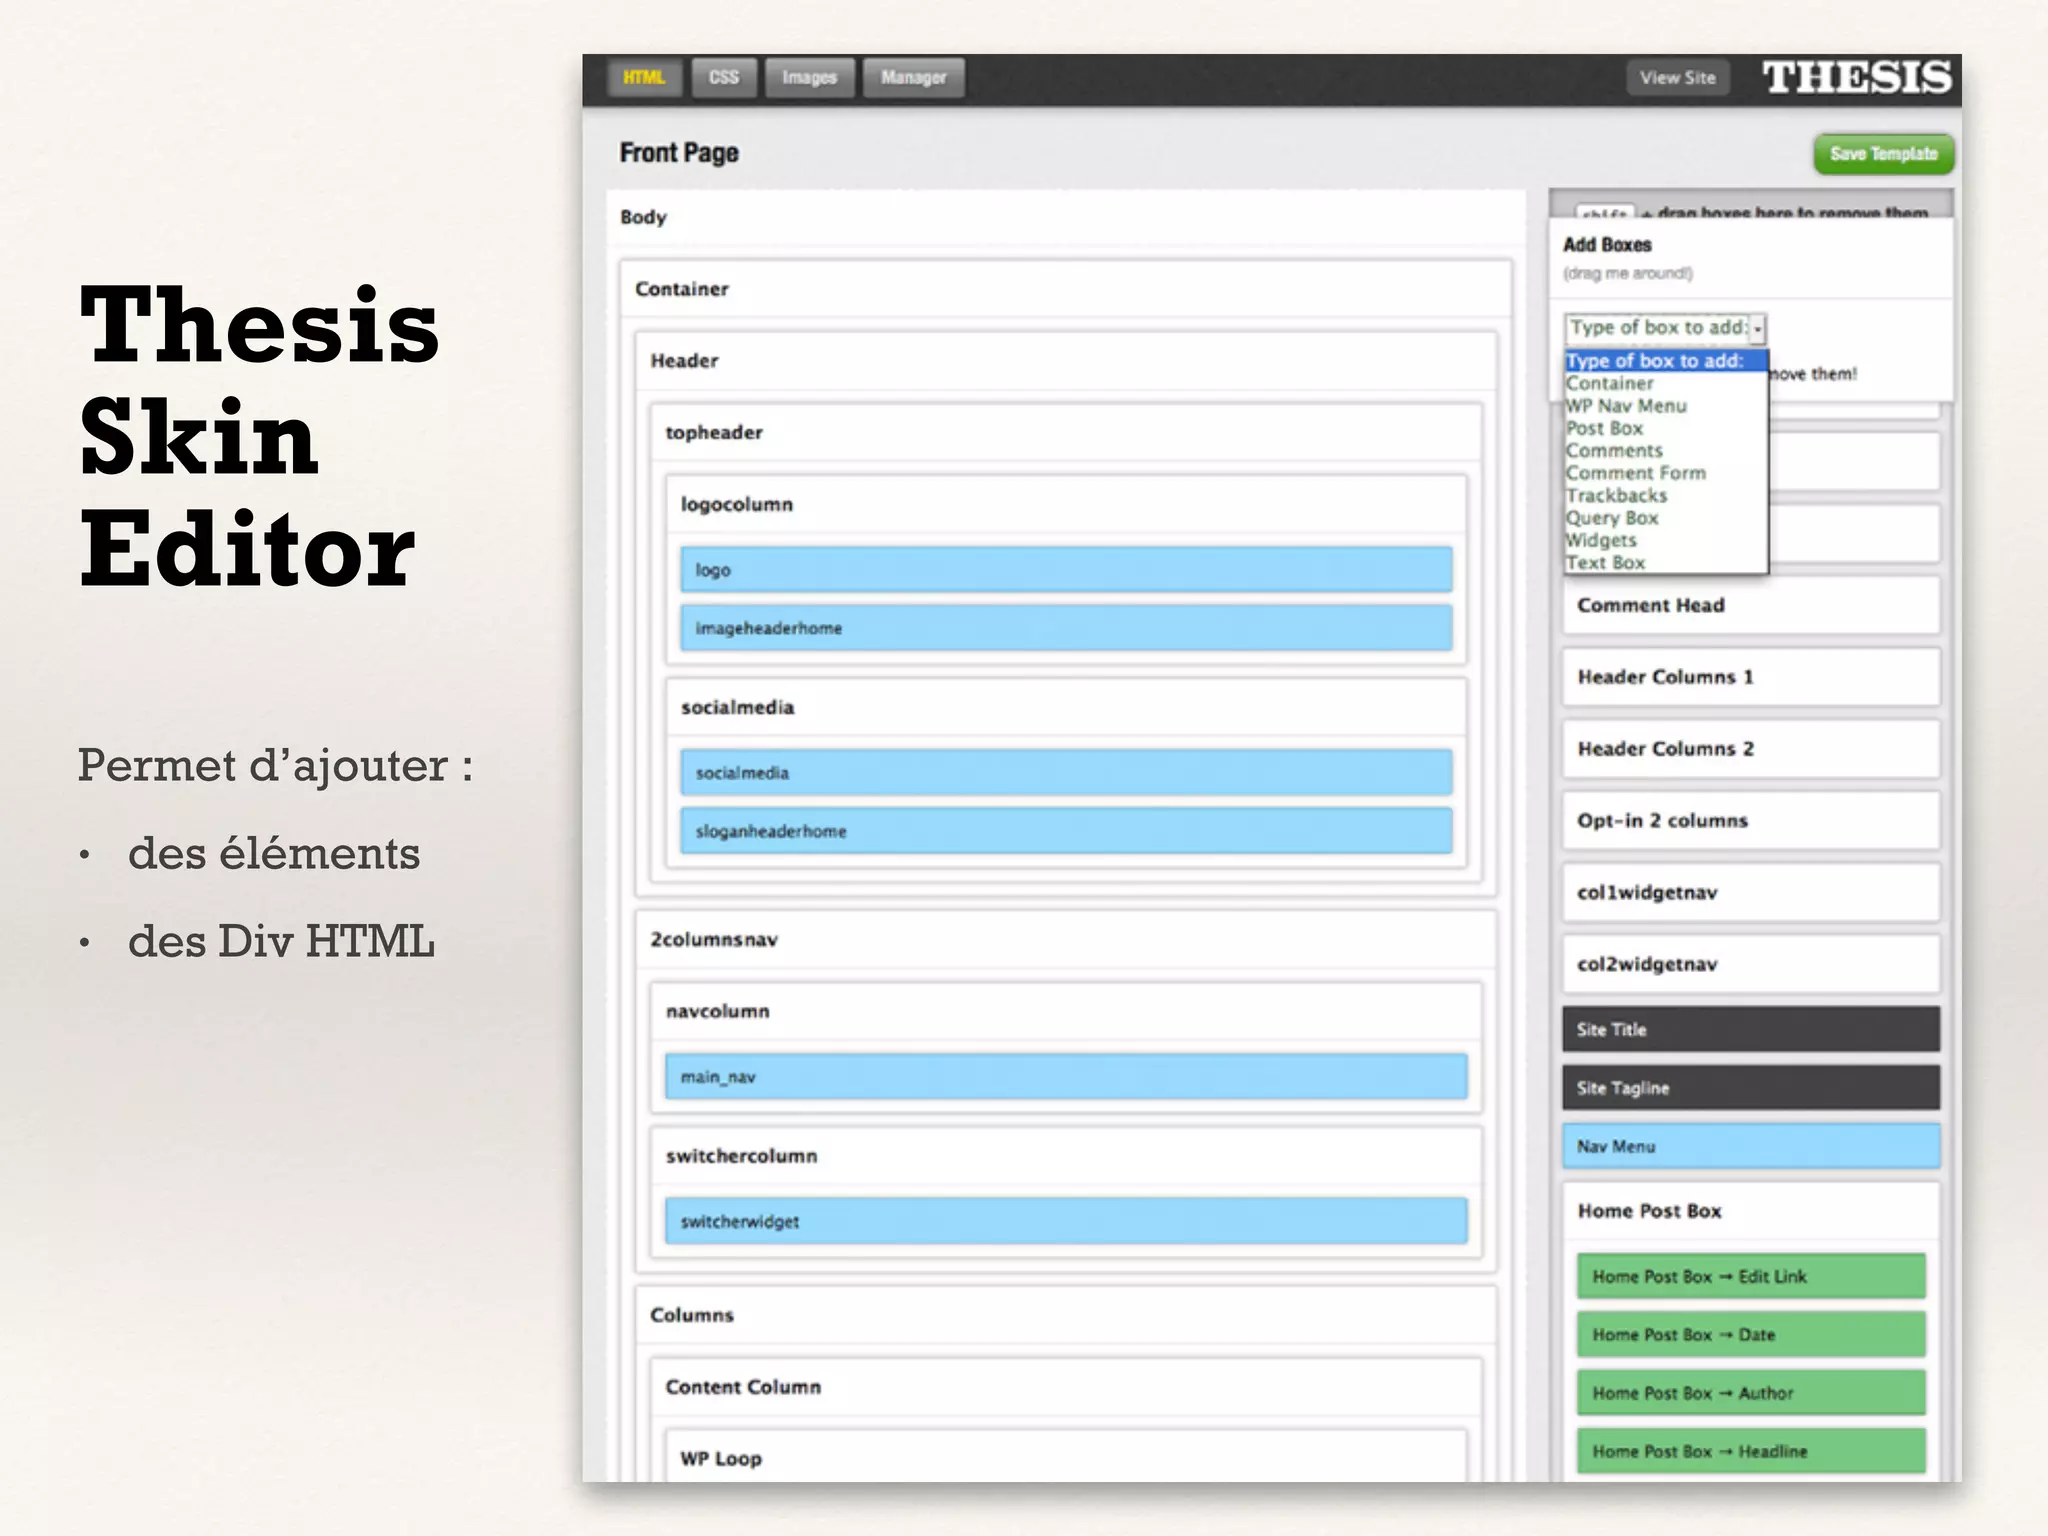Screen dimensions: 2048x1536
Task: Click the Header box heading
Action: pyautogui.click(x=684, y=361)
